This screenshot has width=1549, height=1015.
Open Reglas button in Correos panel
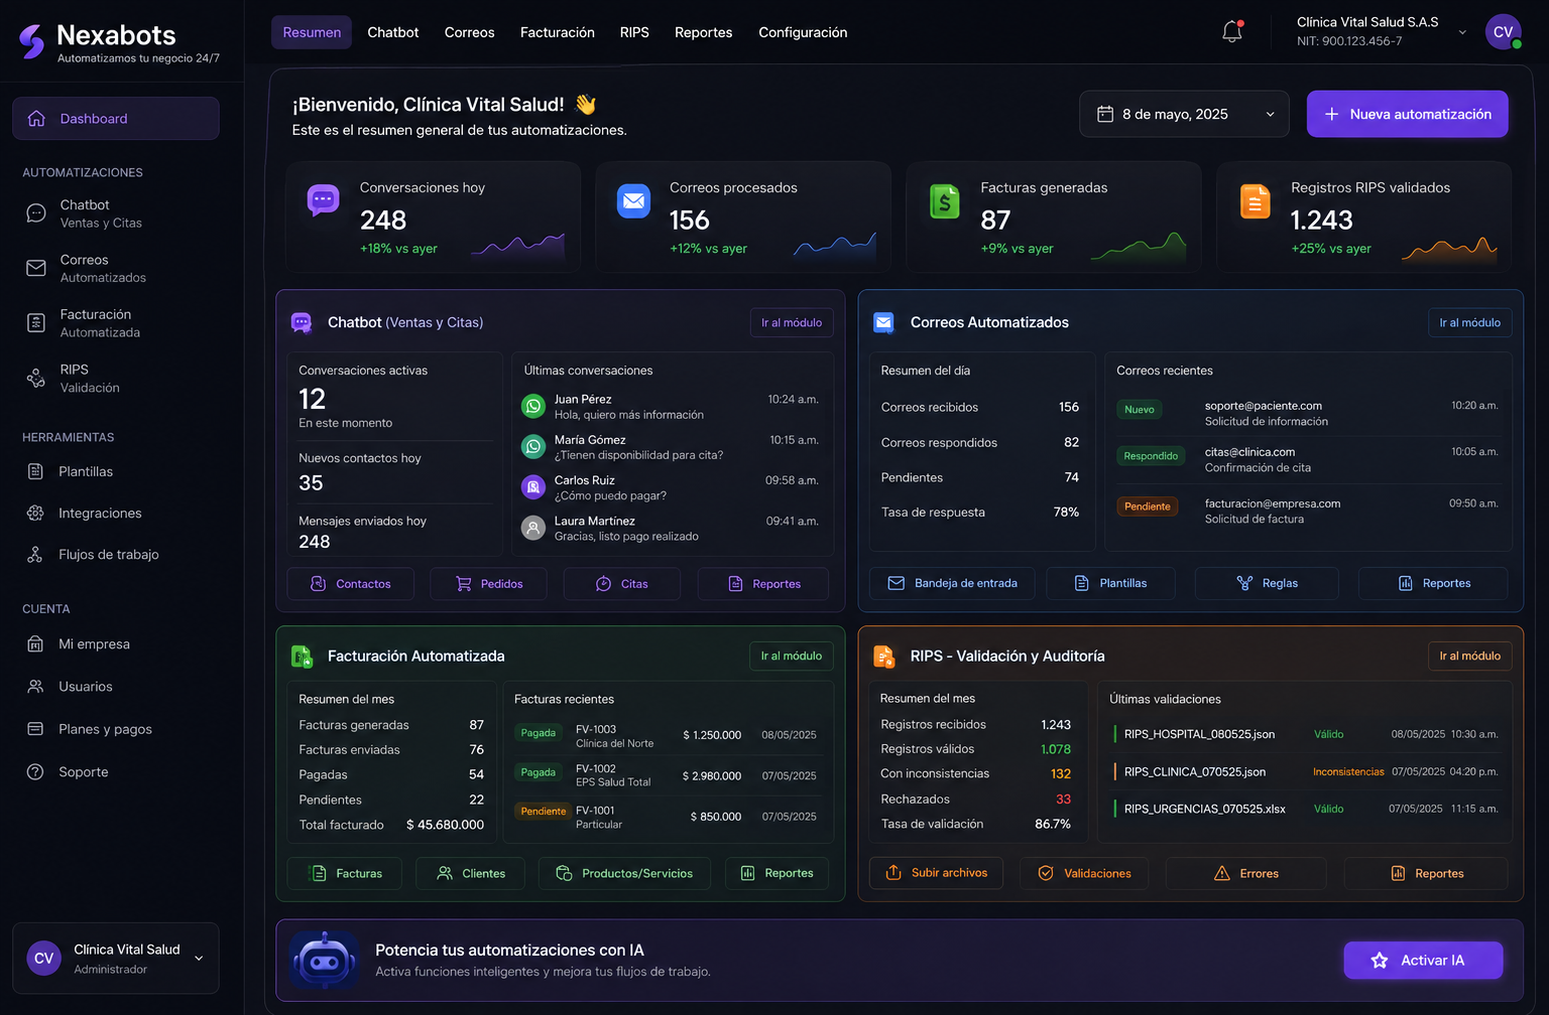point(1267,583)
